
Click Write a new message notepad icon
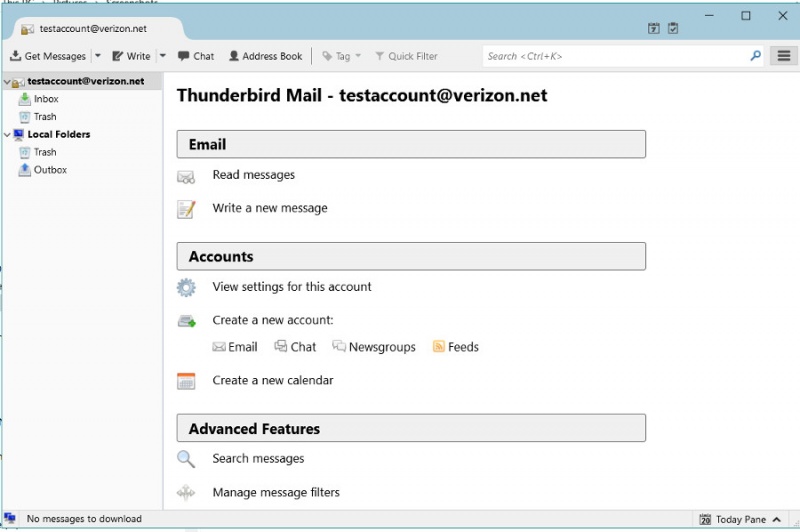click(186, 209)
